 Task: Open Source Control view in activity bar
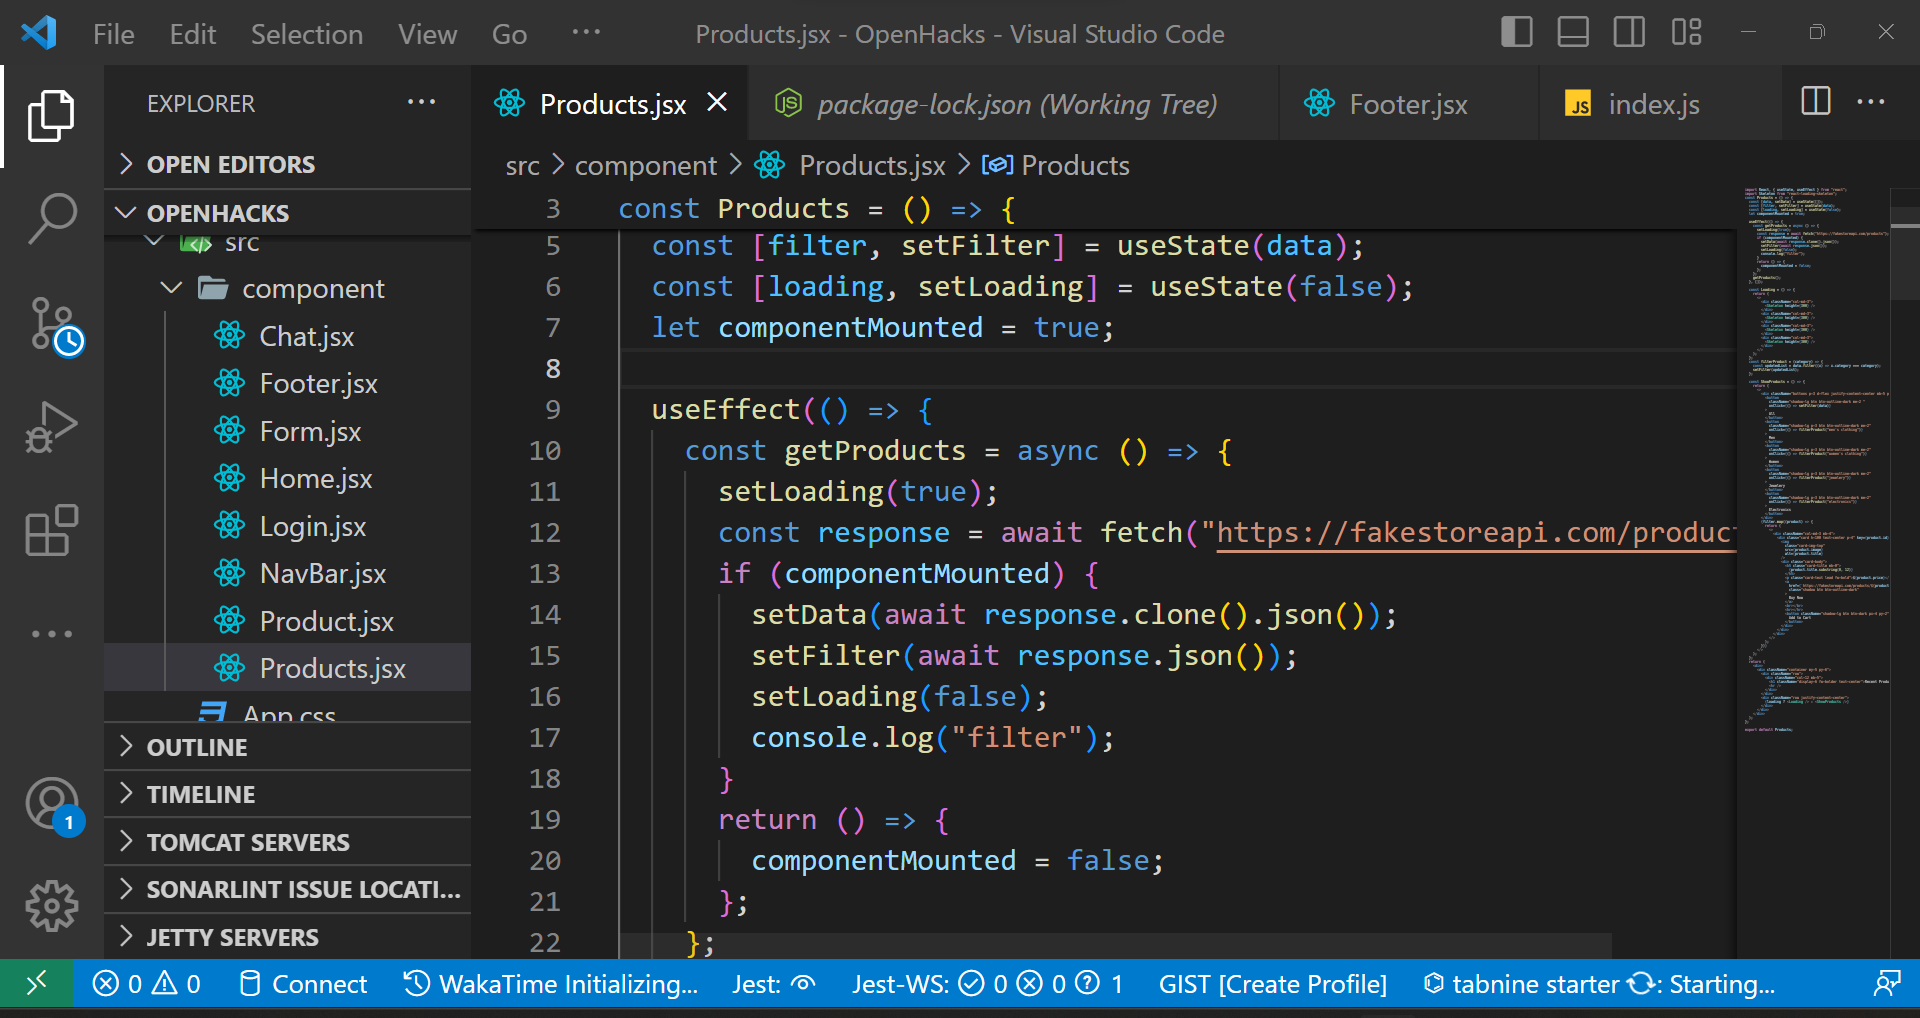(x=53, y=326)
